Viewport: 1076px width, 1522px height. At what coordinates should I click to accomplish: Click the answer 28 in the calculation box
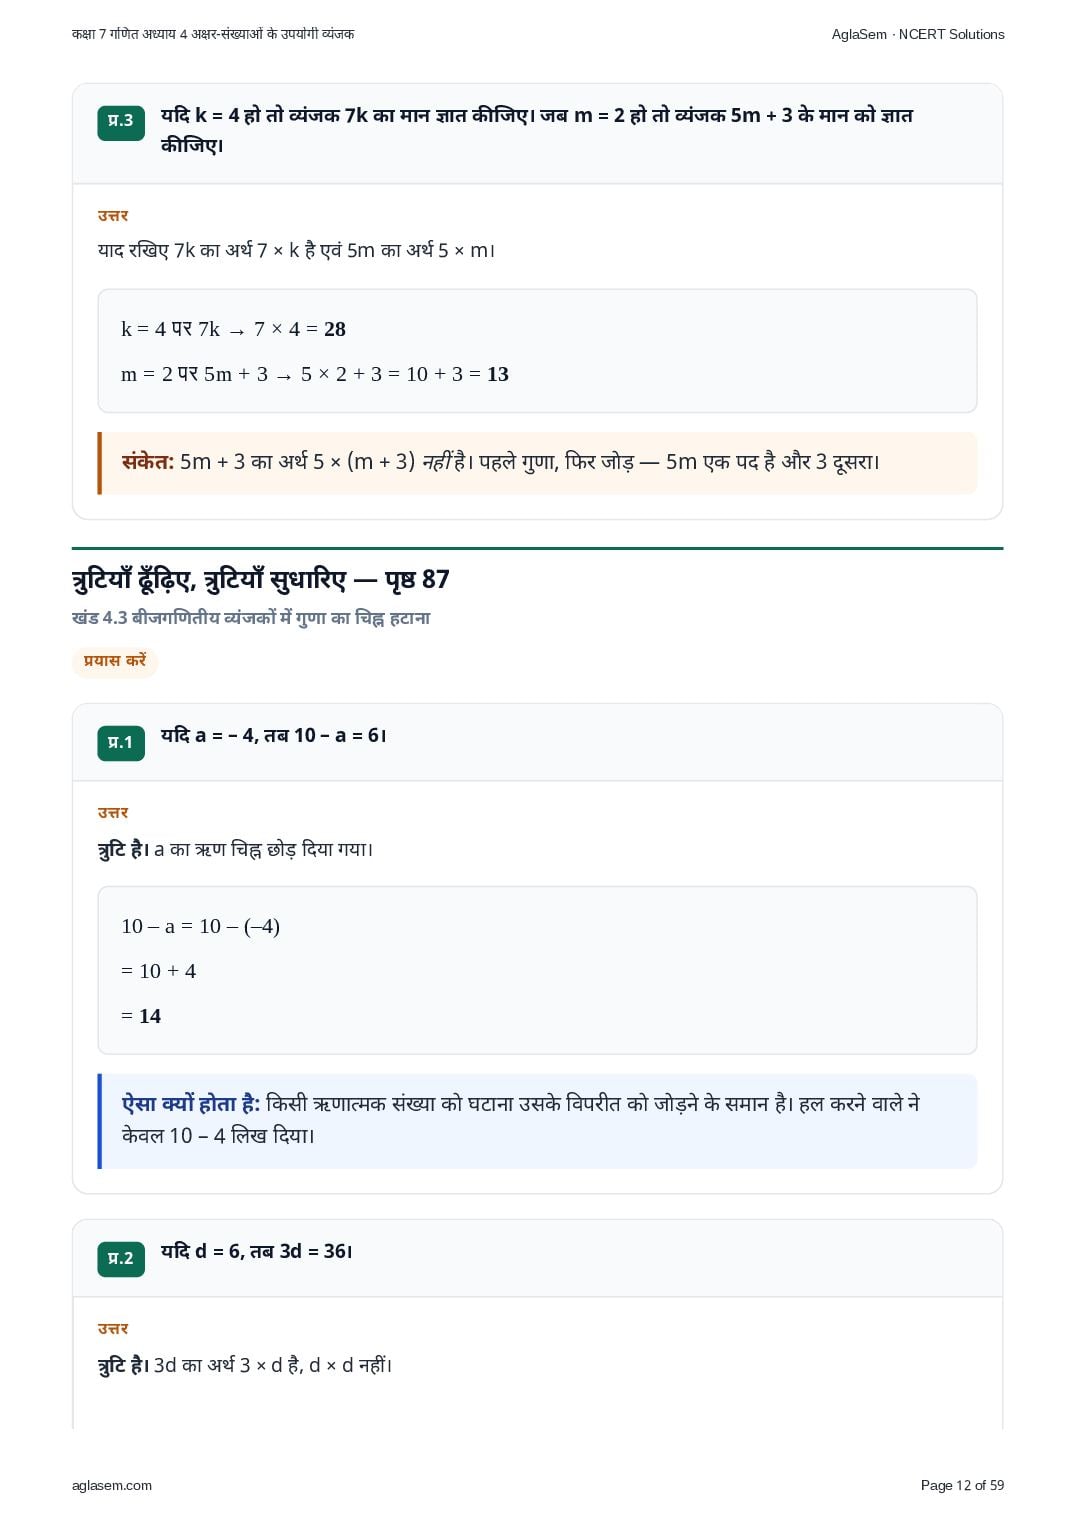pyautogui.click(x=335, y=329)
